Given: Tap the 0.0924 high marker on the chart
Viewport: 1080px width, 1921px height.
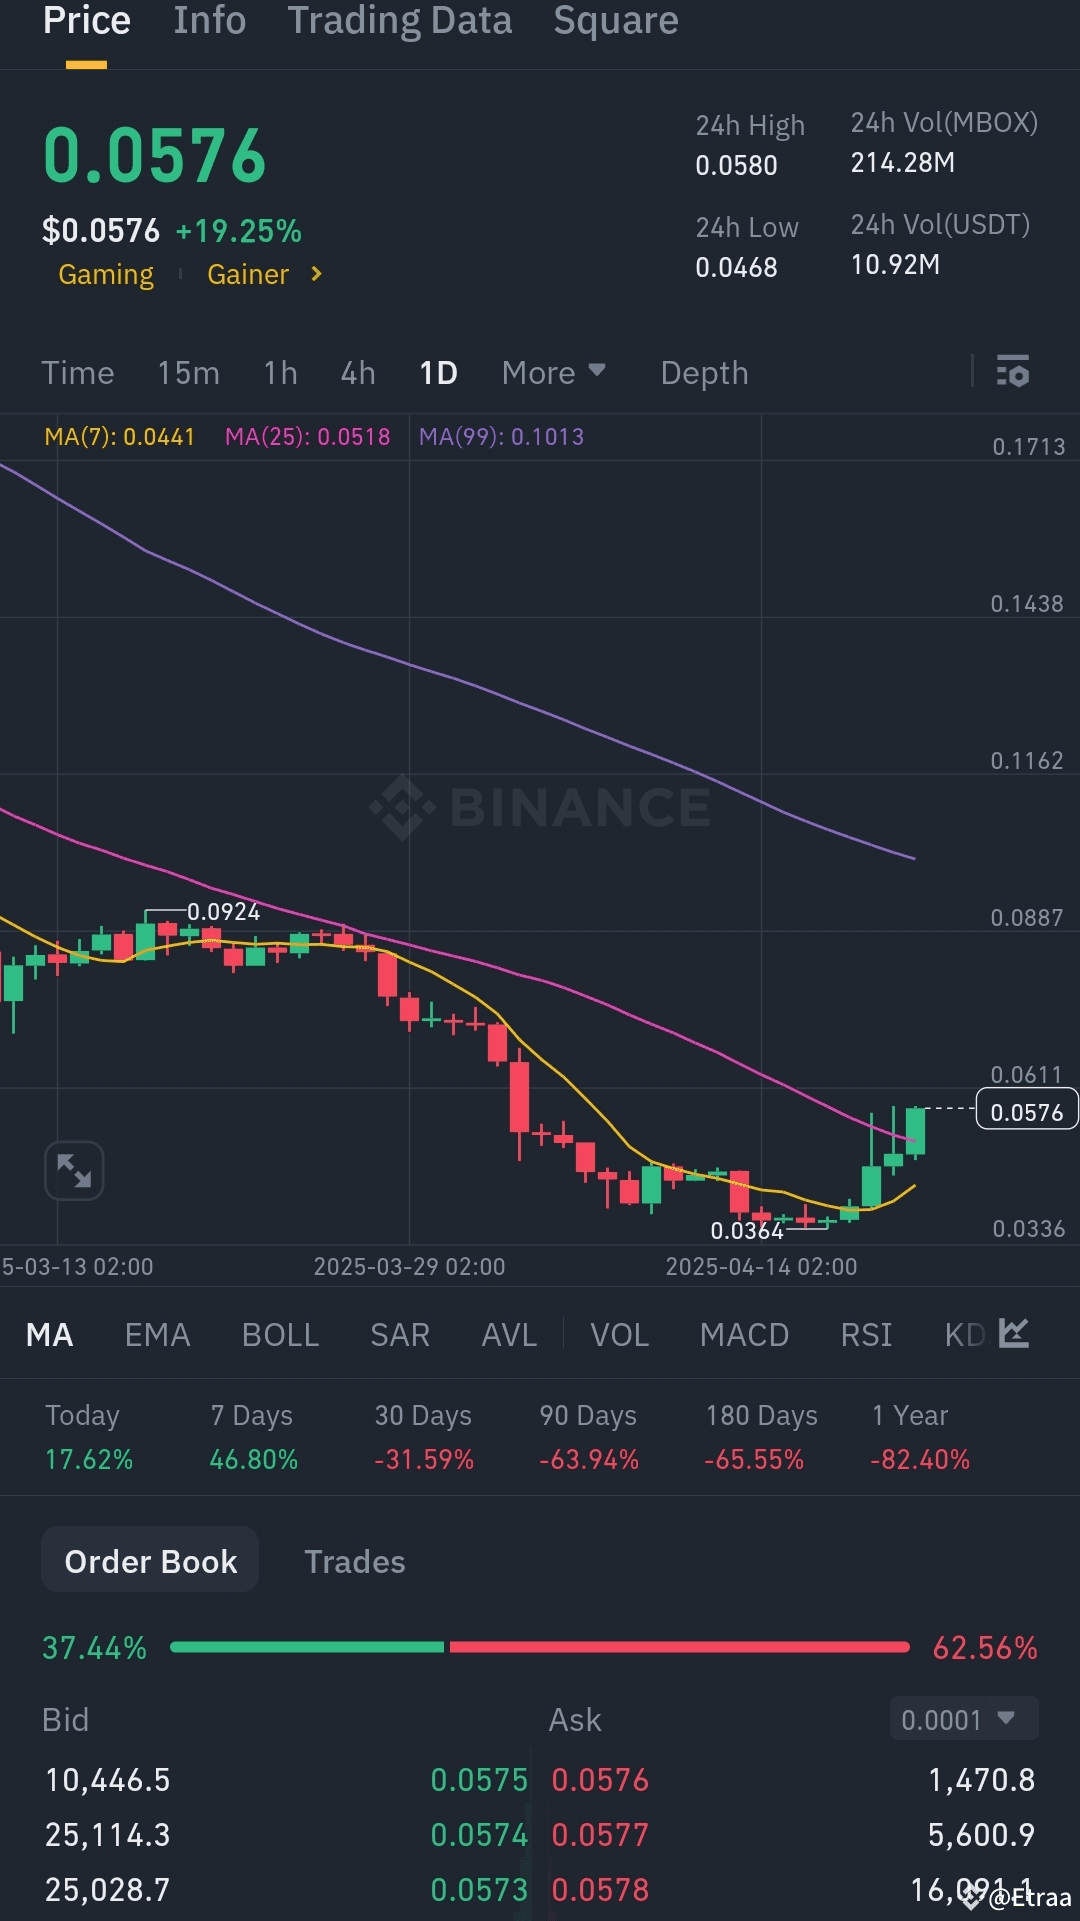Looking at the screenshot, I should point(223,912).
